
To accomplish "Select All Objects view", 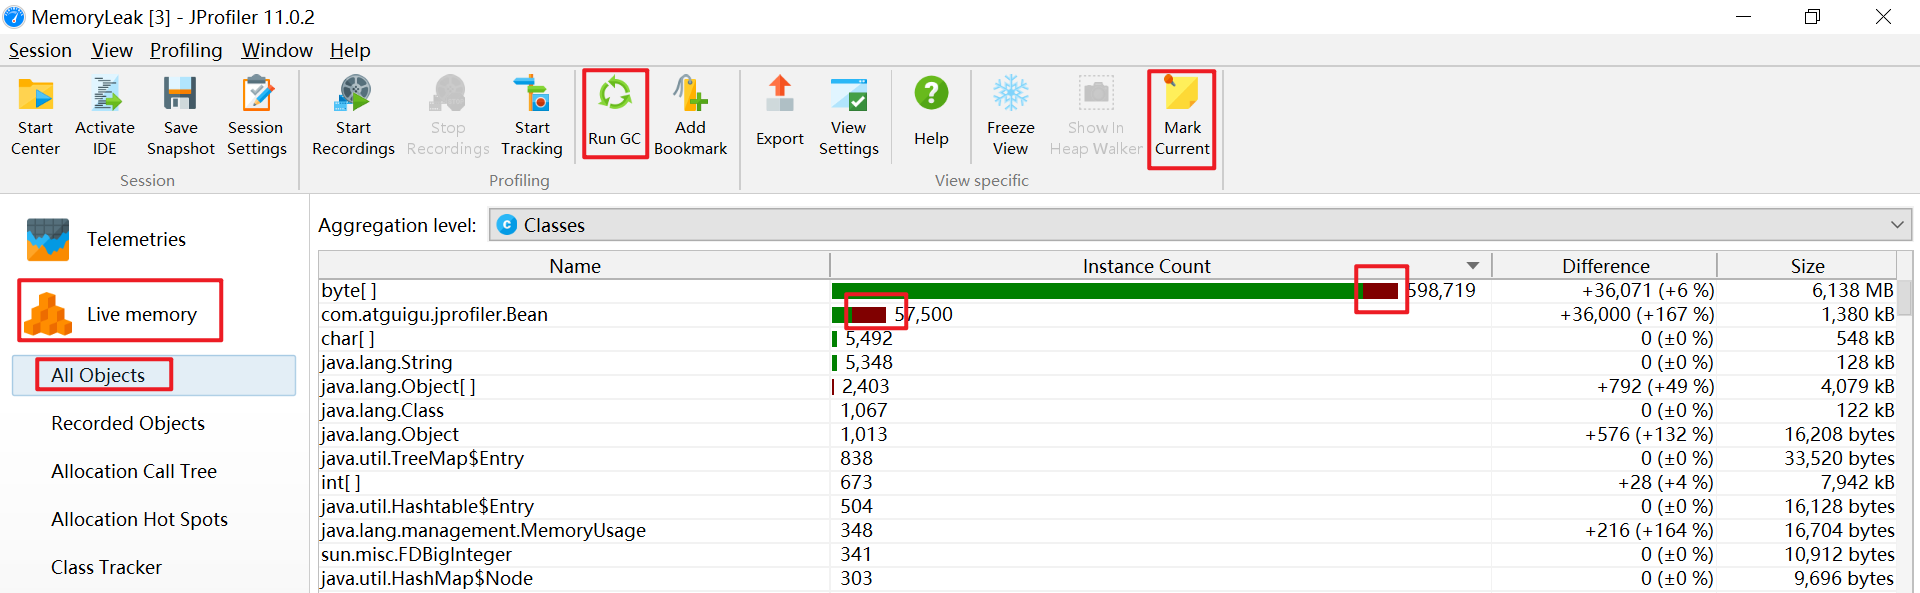I will coord(154,375).
